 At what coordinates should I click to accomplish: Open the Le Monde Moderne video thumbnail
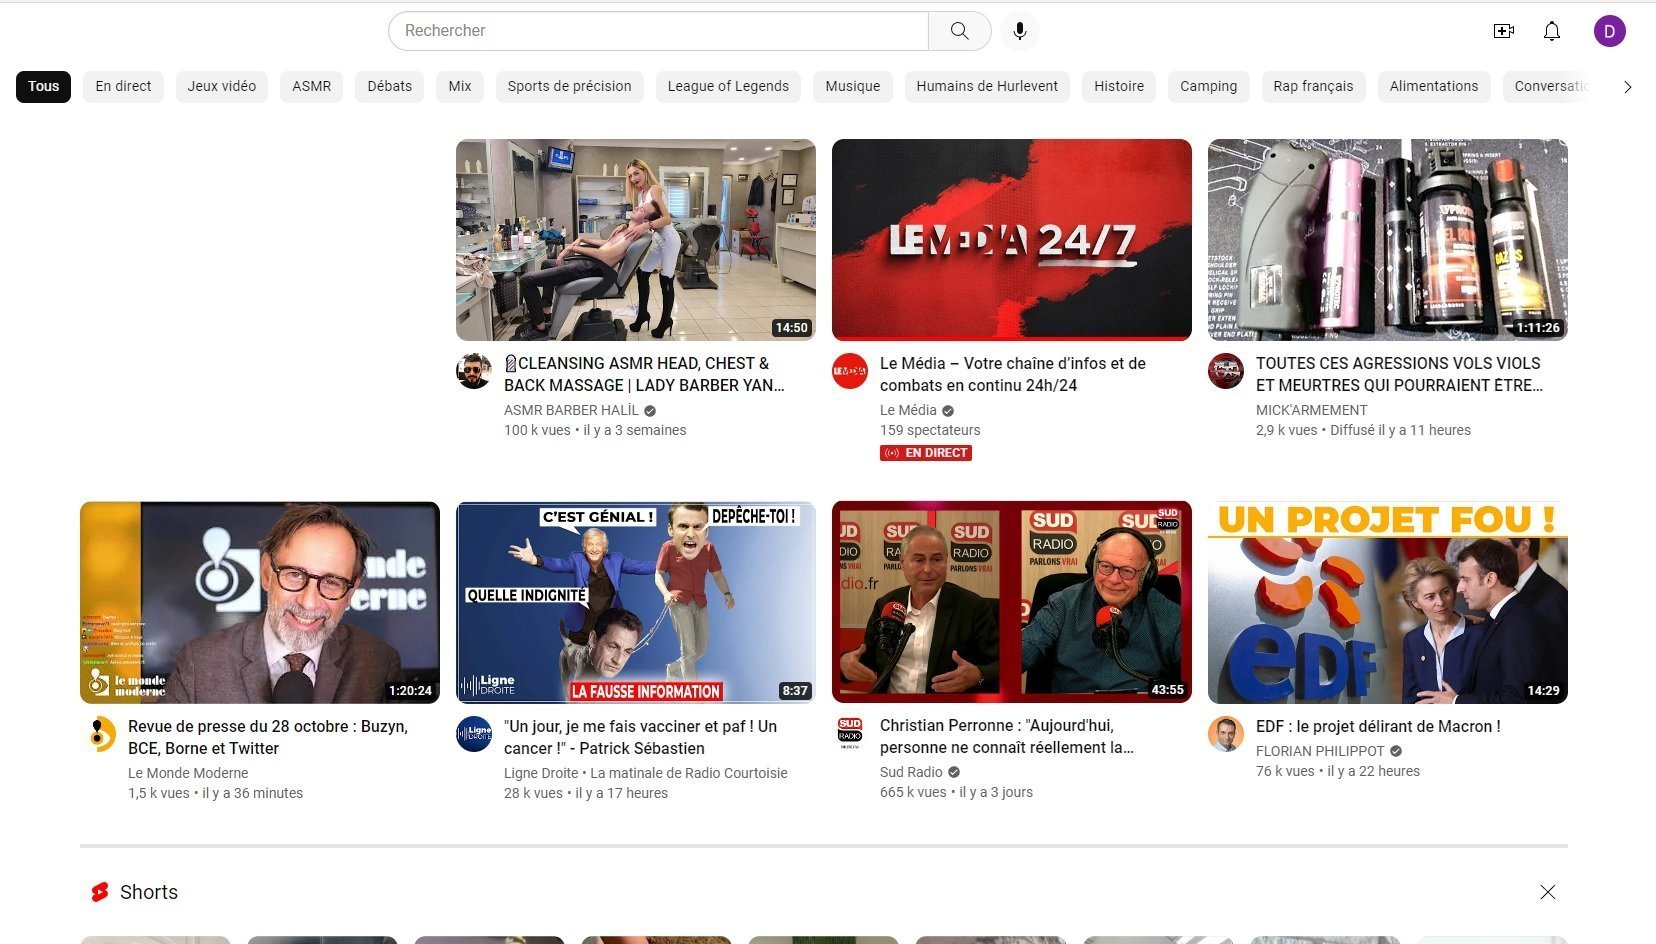tap(260, 603)
